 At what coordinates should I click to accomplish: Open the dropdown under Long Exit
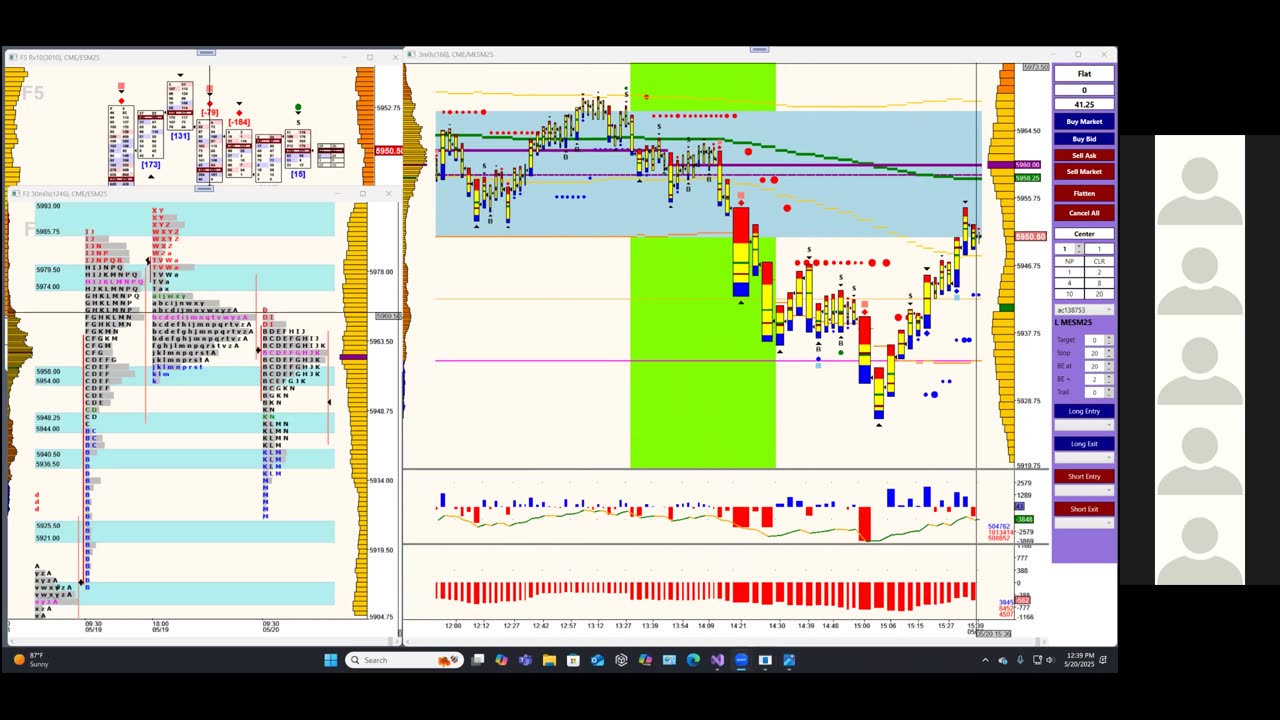[1084, 458]
